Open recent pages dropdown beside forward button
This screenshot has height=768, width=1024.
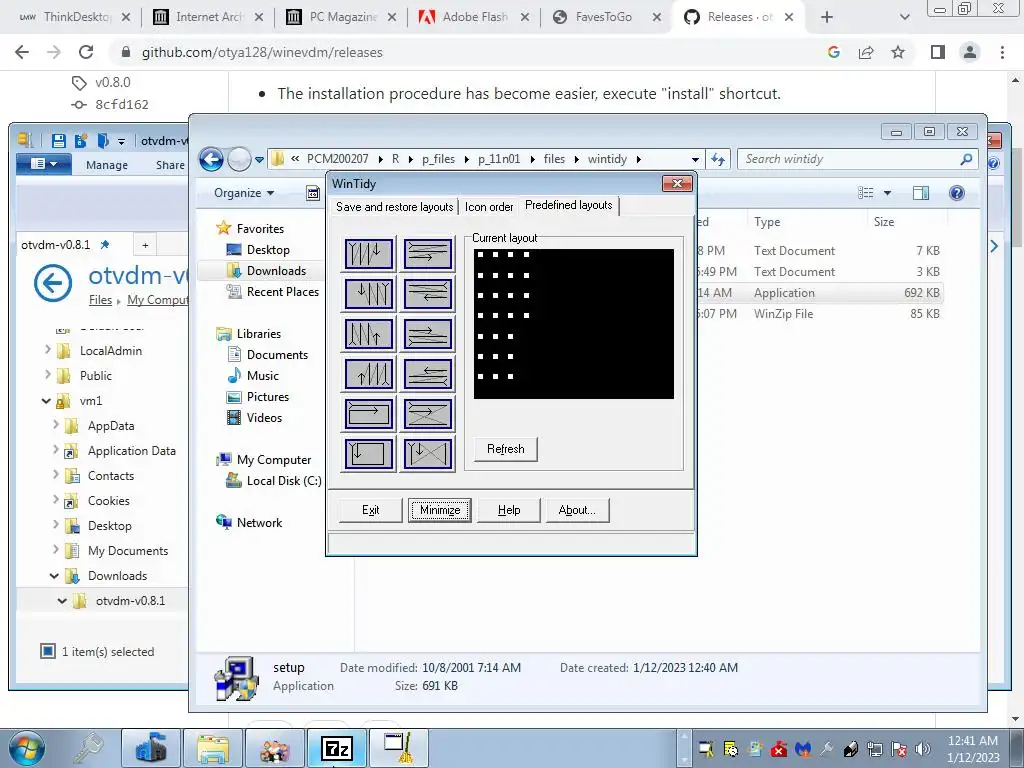point(259,159)
